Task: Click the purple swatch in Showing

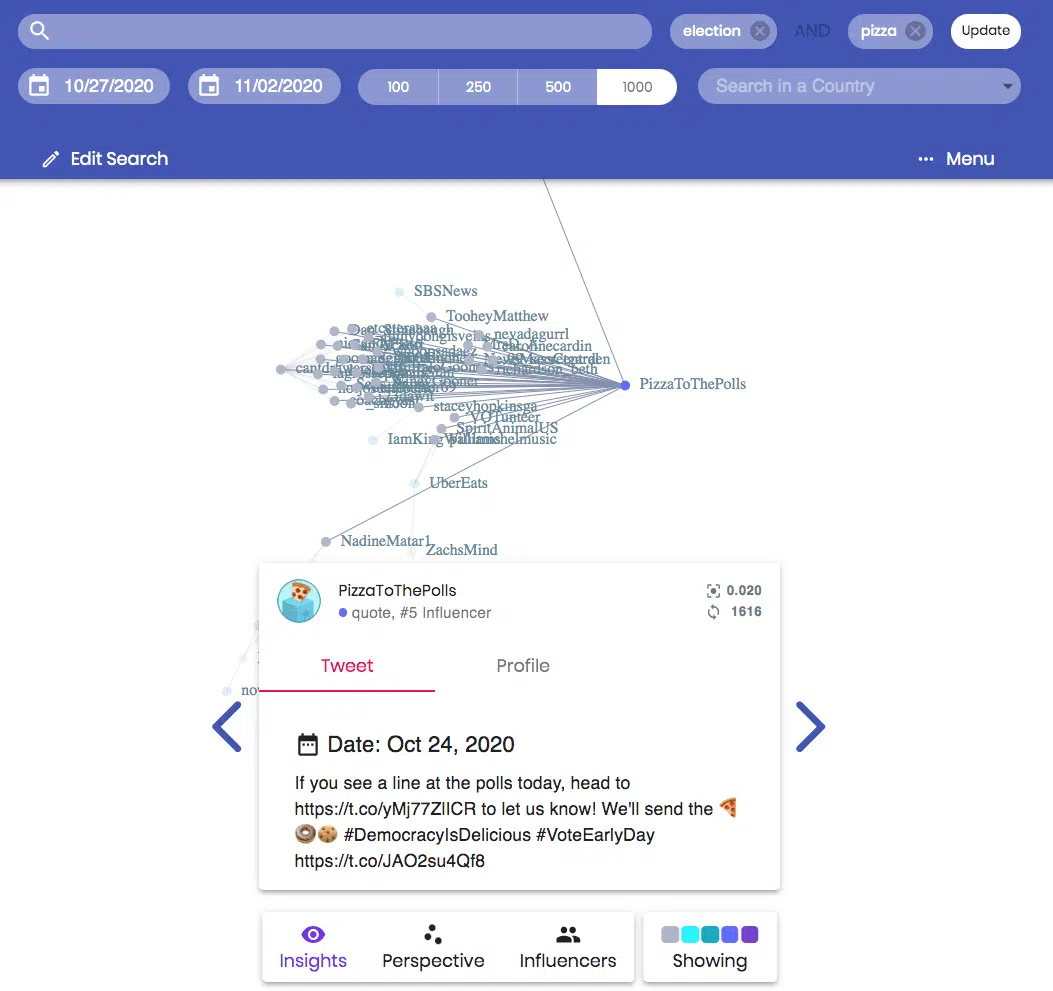Action: point(750,935)
